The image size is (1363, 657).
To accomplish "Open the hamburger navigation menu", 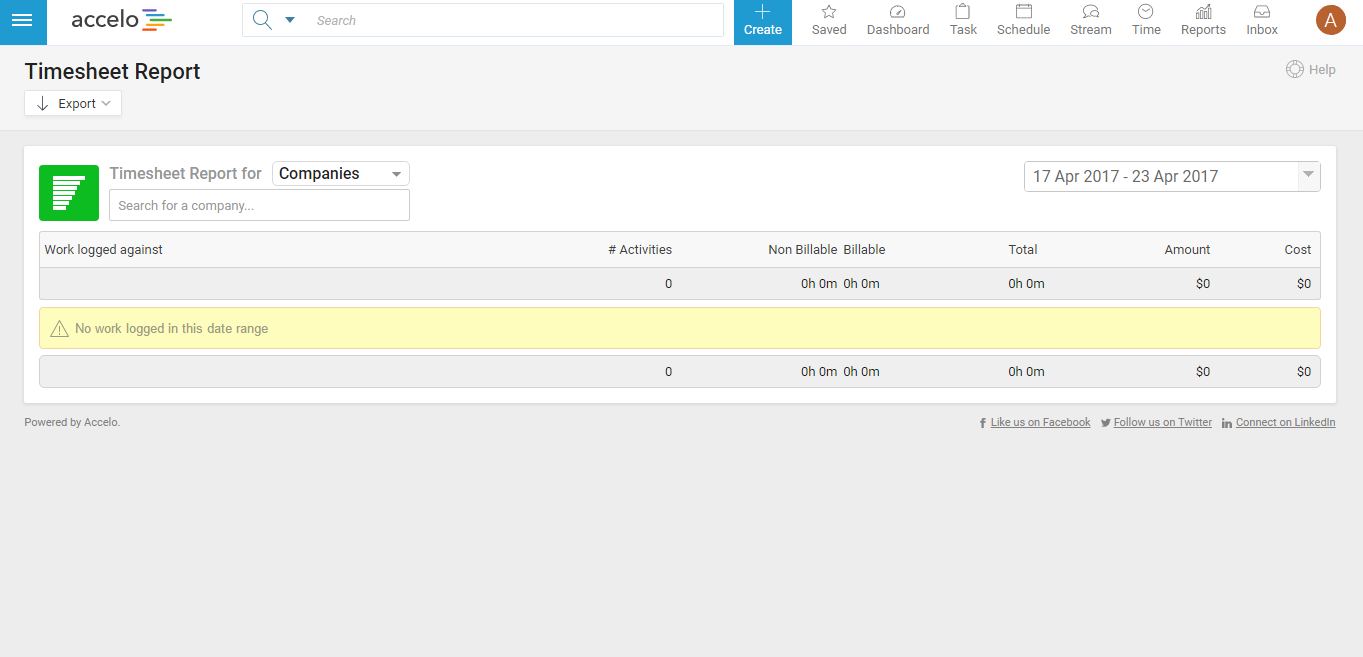I will coord(22,21).
